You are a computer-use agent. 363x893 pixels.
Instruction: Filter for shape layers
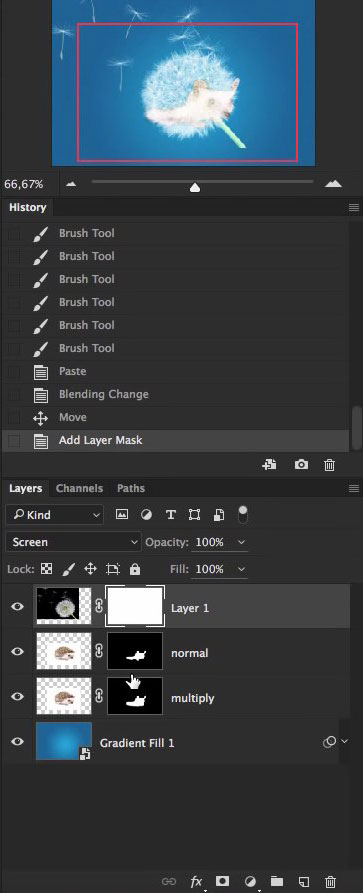pos(194,515)
